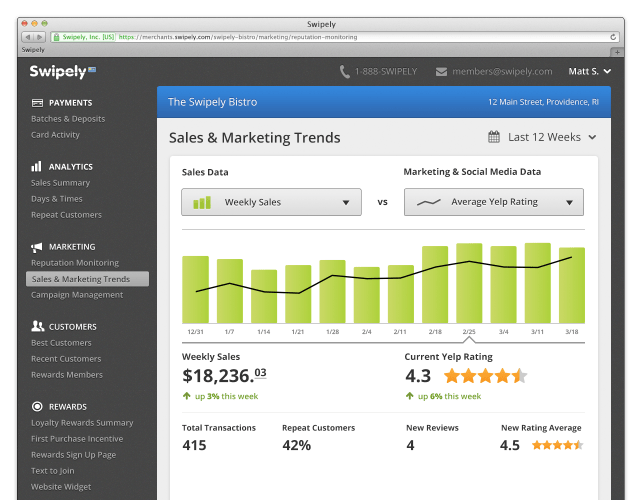640x500 pixels.
Task: Open the Average Yelp Rating dropdown
Action: (493, 202)
